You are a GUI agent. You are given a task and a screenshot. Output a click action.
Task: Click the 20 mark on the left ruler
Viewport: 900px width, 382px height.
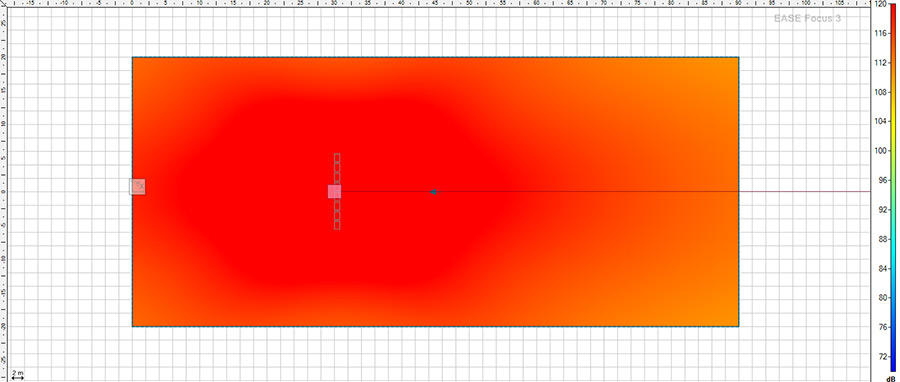3,57
